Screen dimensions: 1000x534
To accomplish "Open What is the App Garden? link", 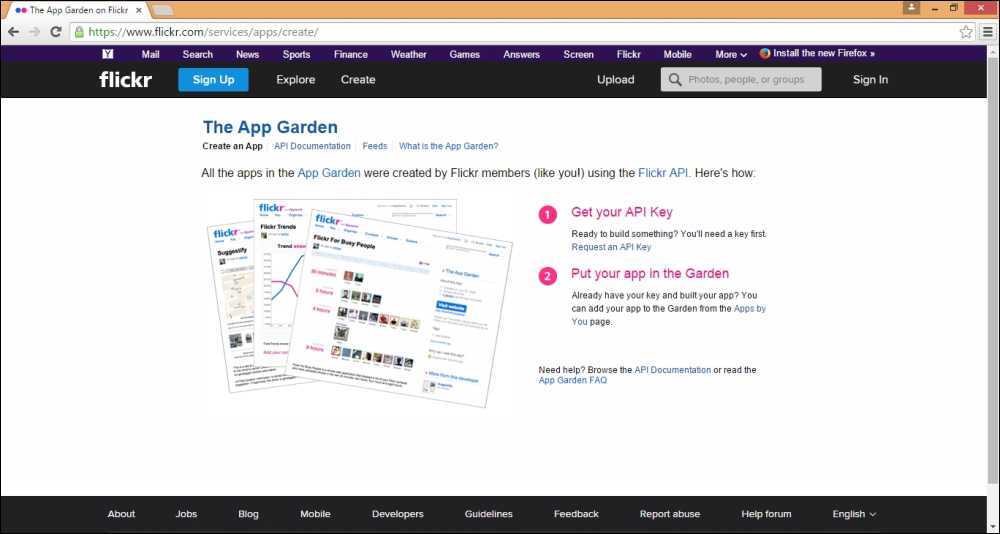I will tap(448, 146).
